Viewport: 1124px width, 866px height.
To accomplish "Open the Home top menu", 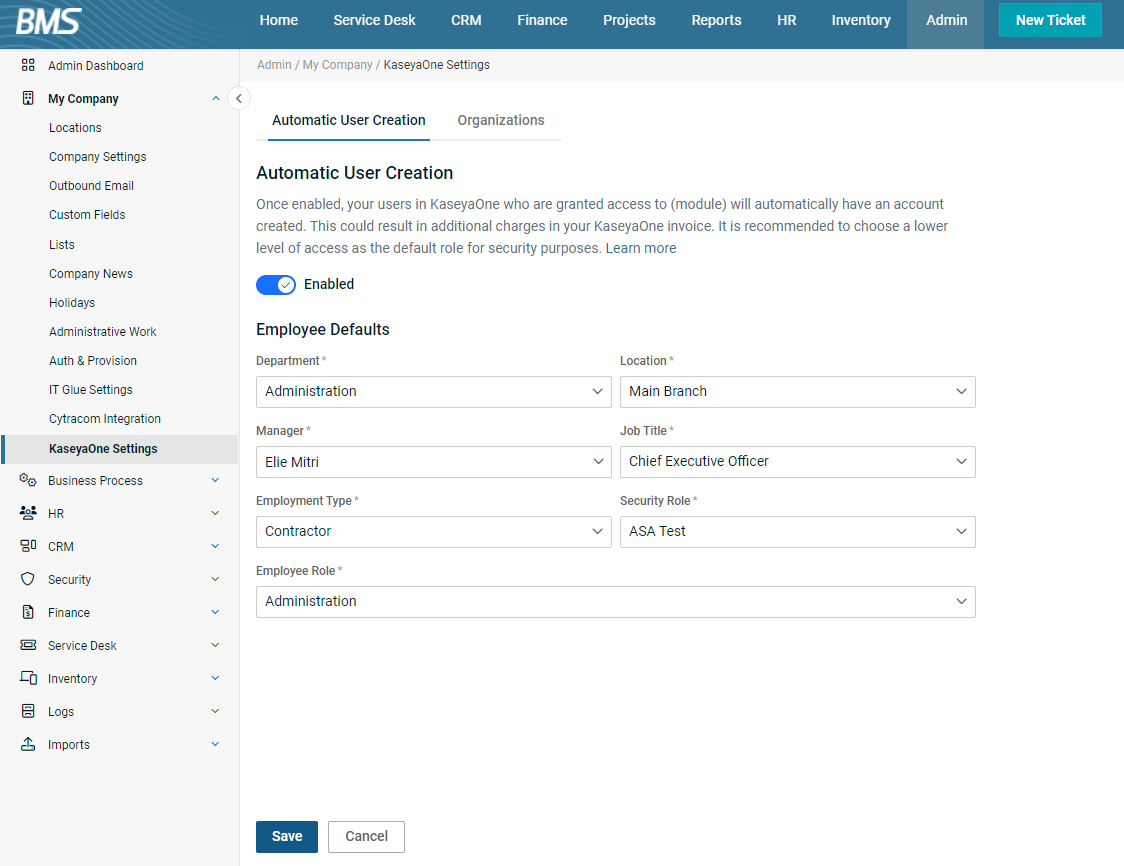I will point(279,21).
